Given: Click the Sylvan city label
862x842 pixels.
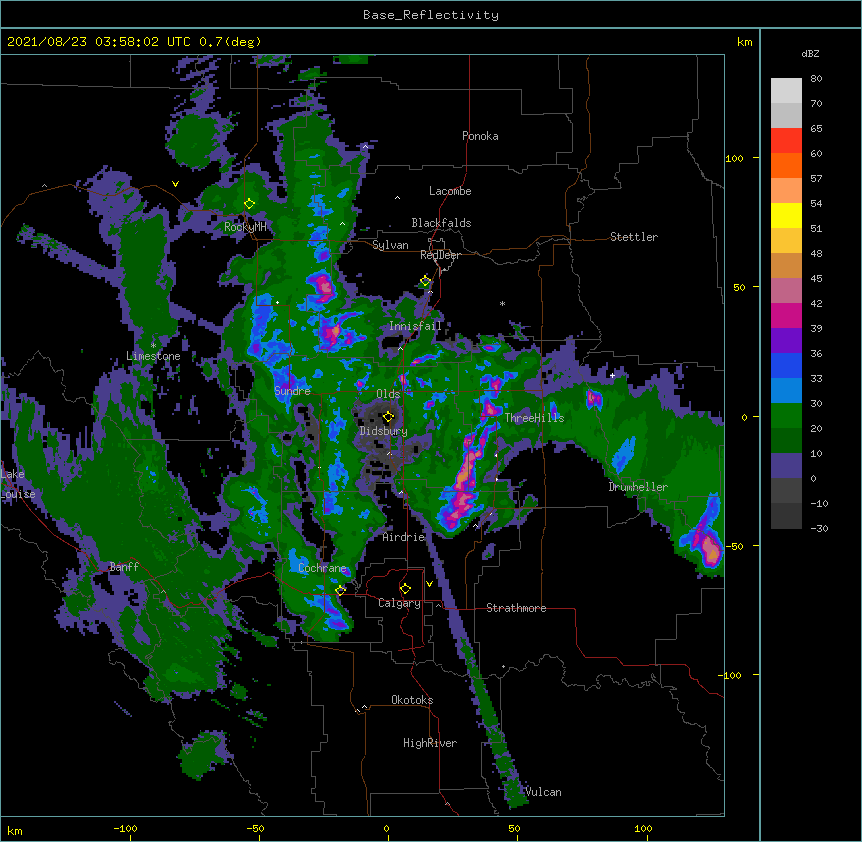Looking at the screenshot, I should (x=390, y=245).
